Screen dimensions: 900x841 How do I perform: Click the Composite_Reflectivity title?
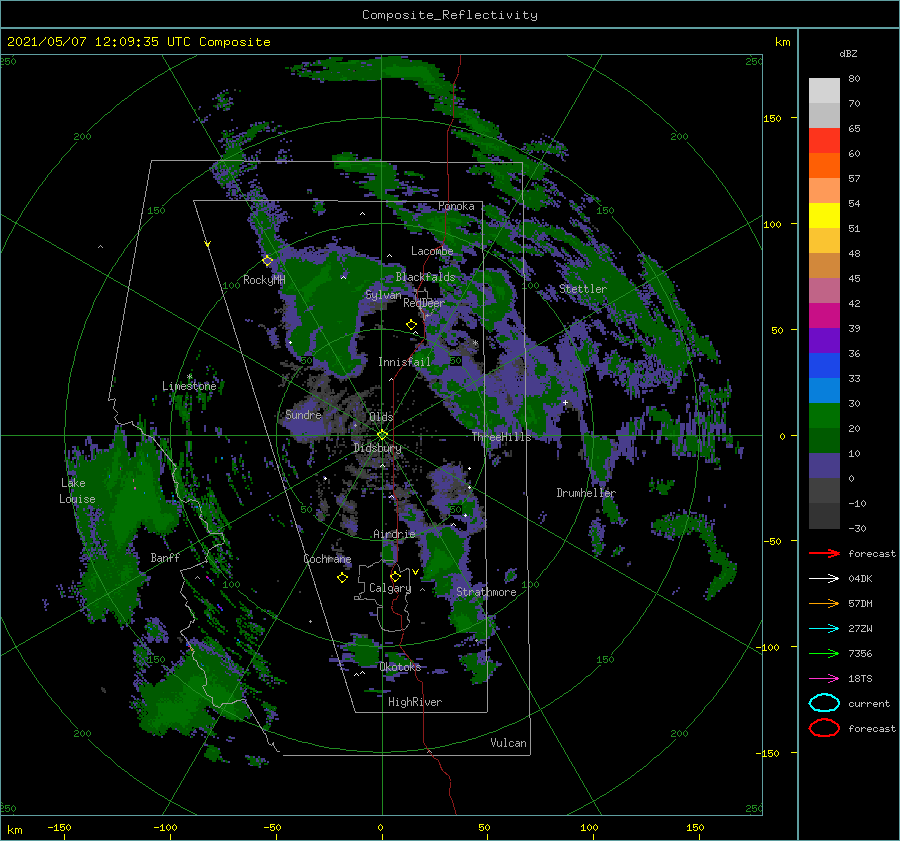[x=449, y=15]
